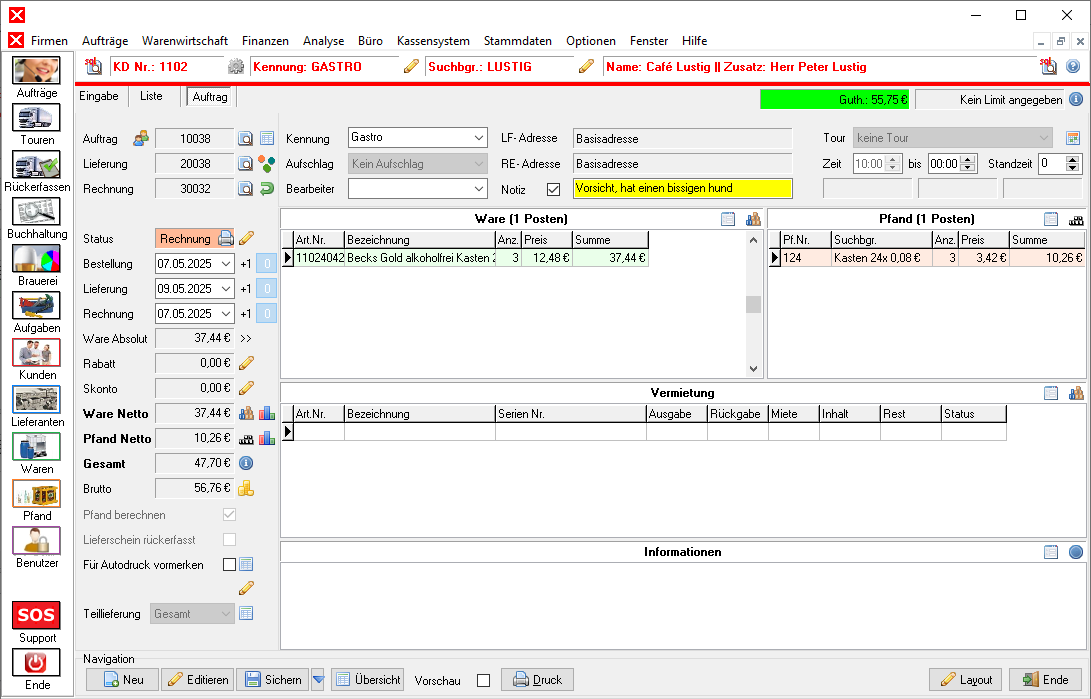
Task: Toggle the Notiz checkbox
Action: 553,189
